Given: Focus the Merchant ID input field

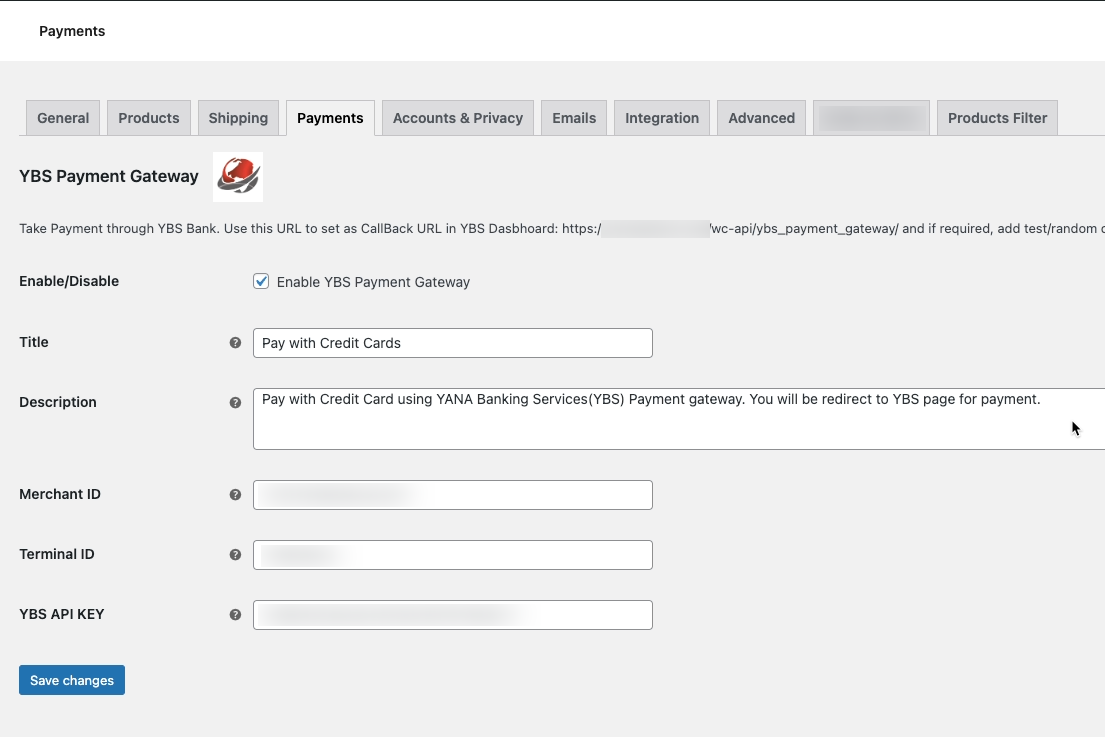Looking at the screenshot, I should point(452,495).
